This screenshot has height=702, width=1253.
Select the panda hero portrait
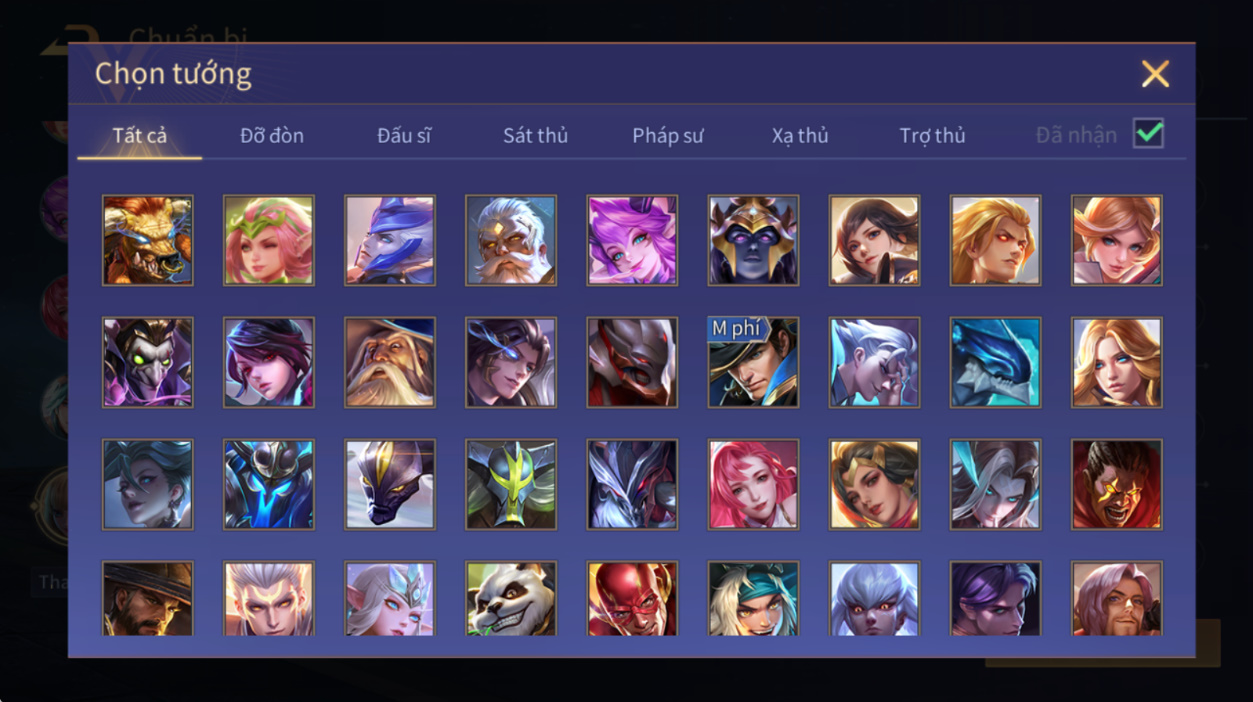pyautogui.click(x=511, y=598)
